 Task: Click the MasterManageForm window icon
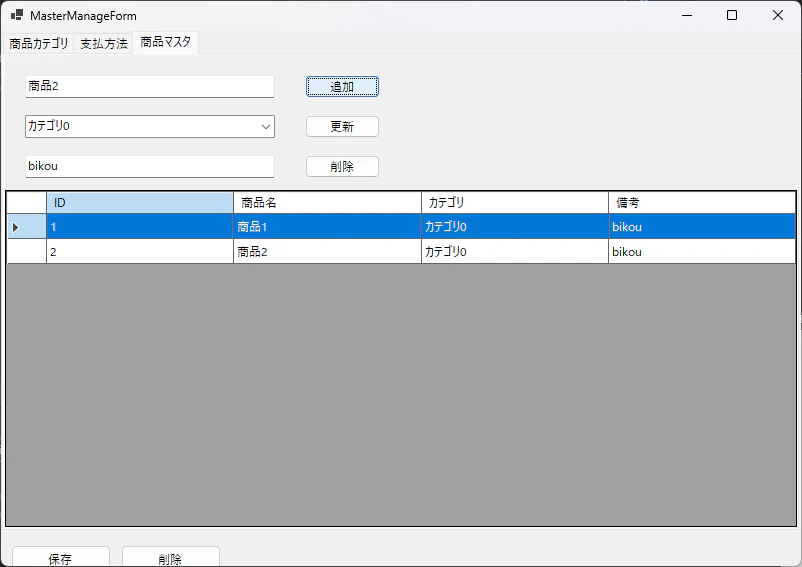tap(17, 15)
